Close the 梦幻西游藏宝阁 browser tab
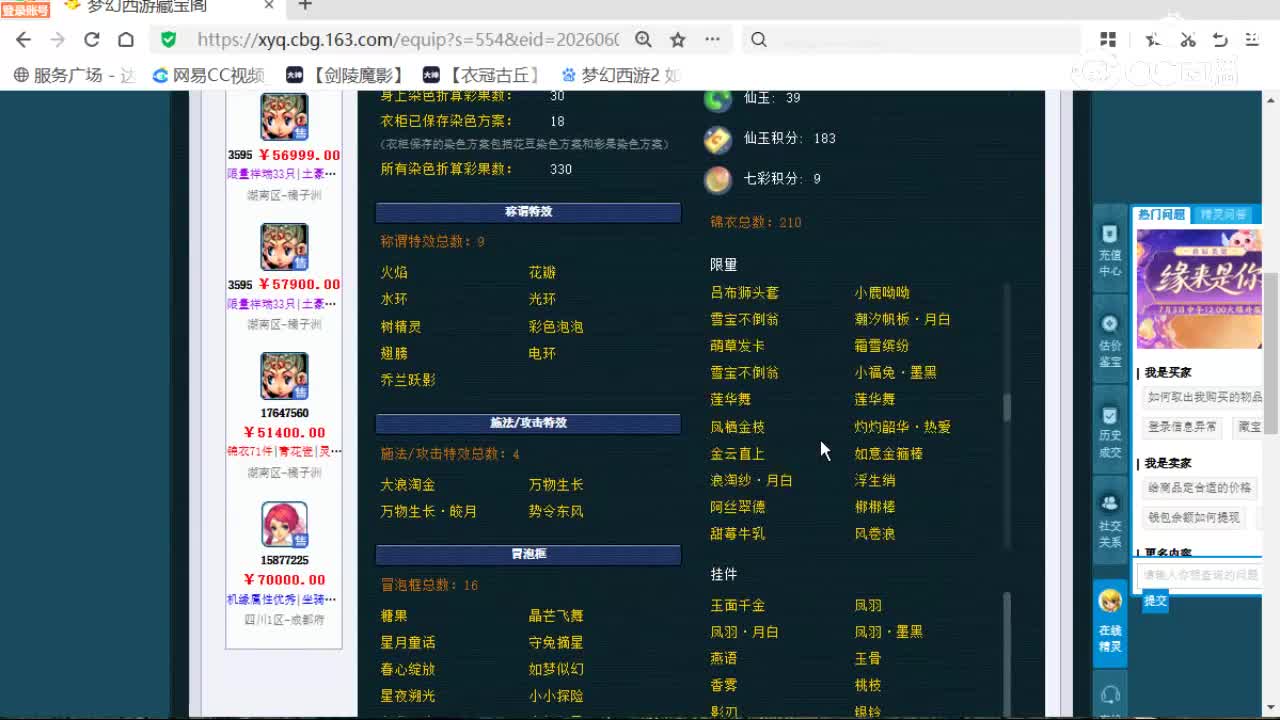1280x720 pixels. click(x=269, y=6)
